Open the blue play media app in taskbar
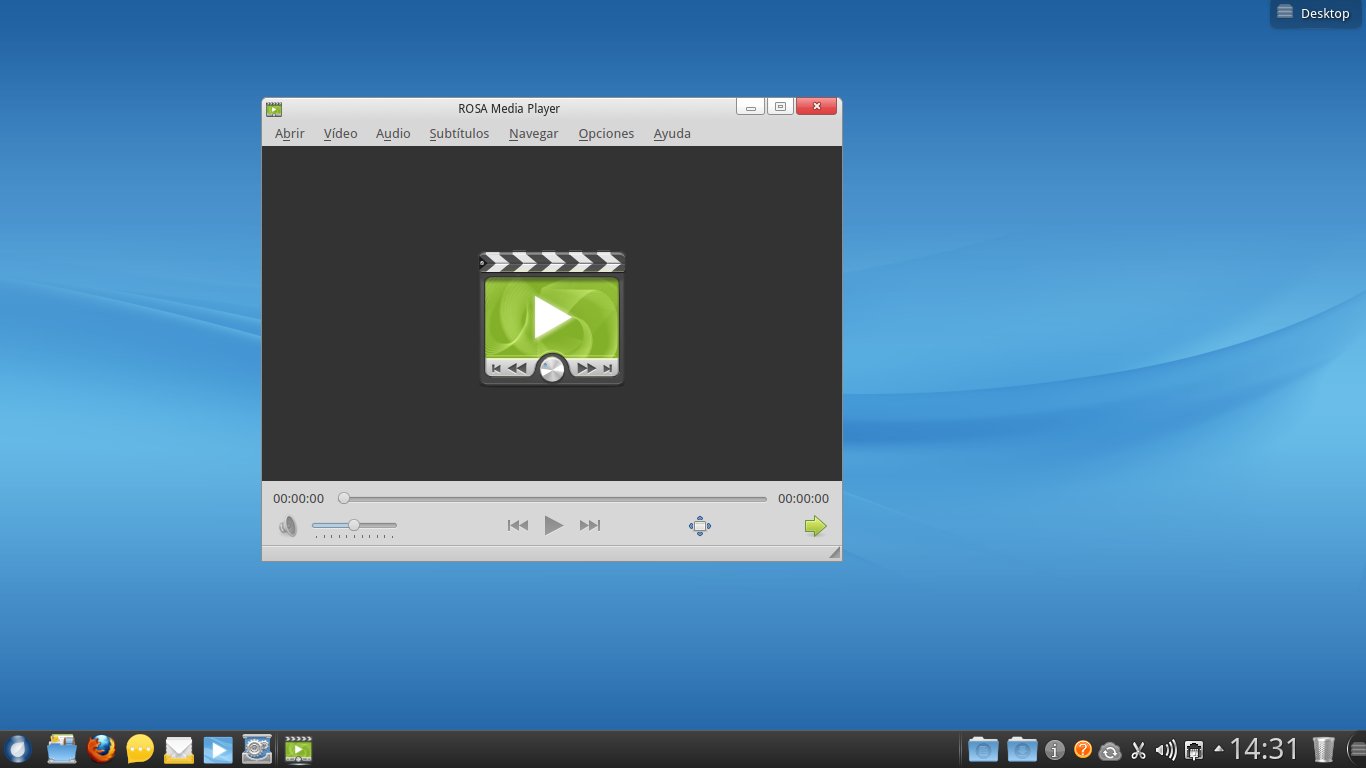Image resolution: width=1366 pixels, height=768 pixels. tap(218, 749)
